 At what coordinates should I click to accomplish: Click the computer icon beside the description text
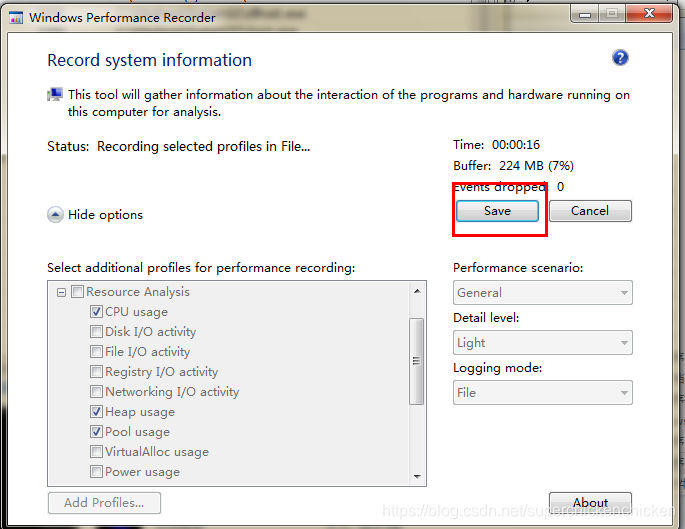pyautogui.click(x=55, y=95)
